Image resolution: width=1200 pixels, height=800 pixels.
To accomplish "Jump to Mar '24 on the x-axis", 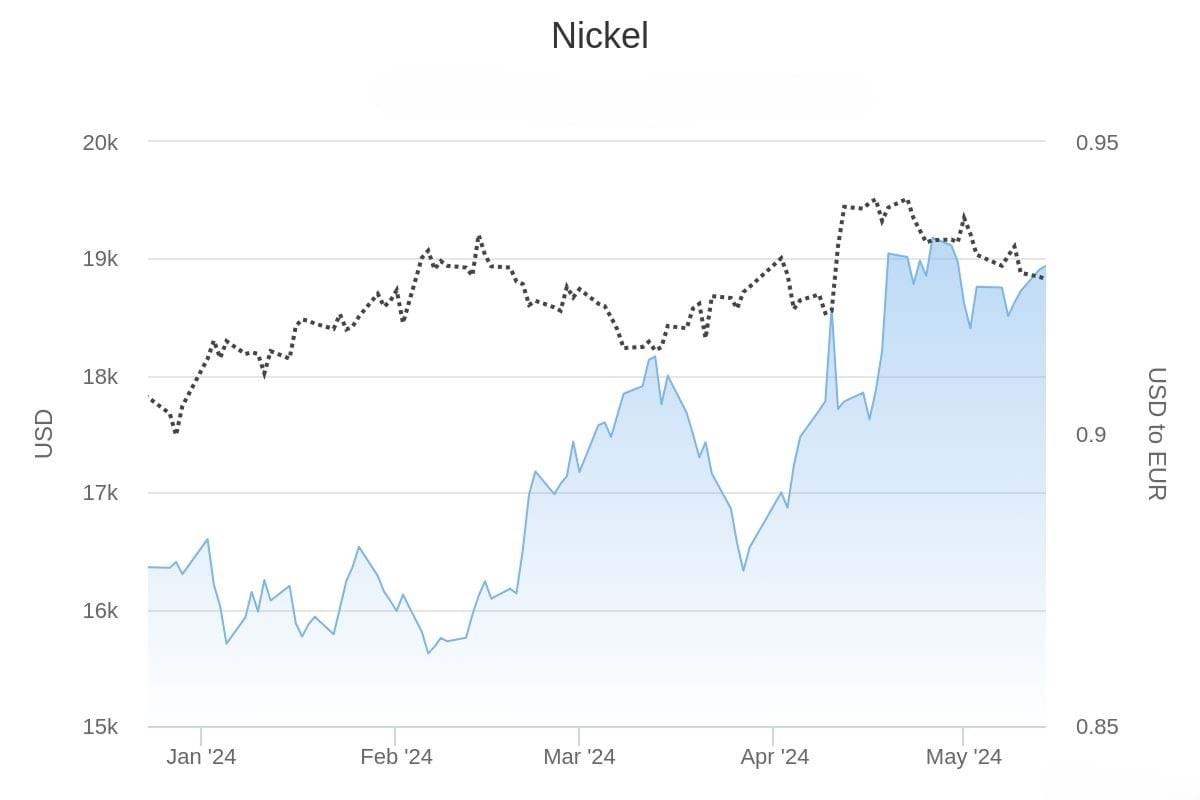I will pyautogui.click(x=579, y=757).
